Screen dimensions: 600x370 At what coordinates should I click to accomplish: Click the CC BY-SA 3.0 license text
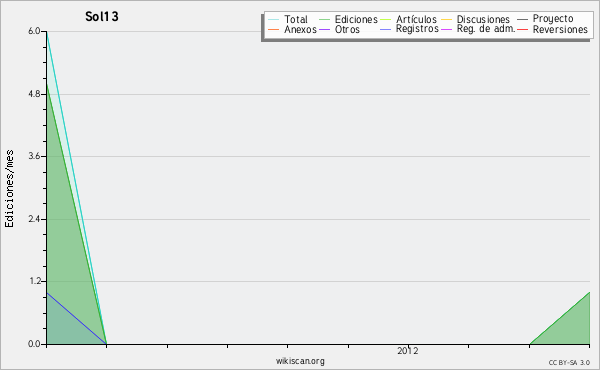click(569, 362)
